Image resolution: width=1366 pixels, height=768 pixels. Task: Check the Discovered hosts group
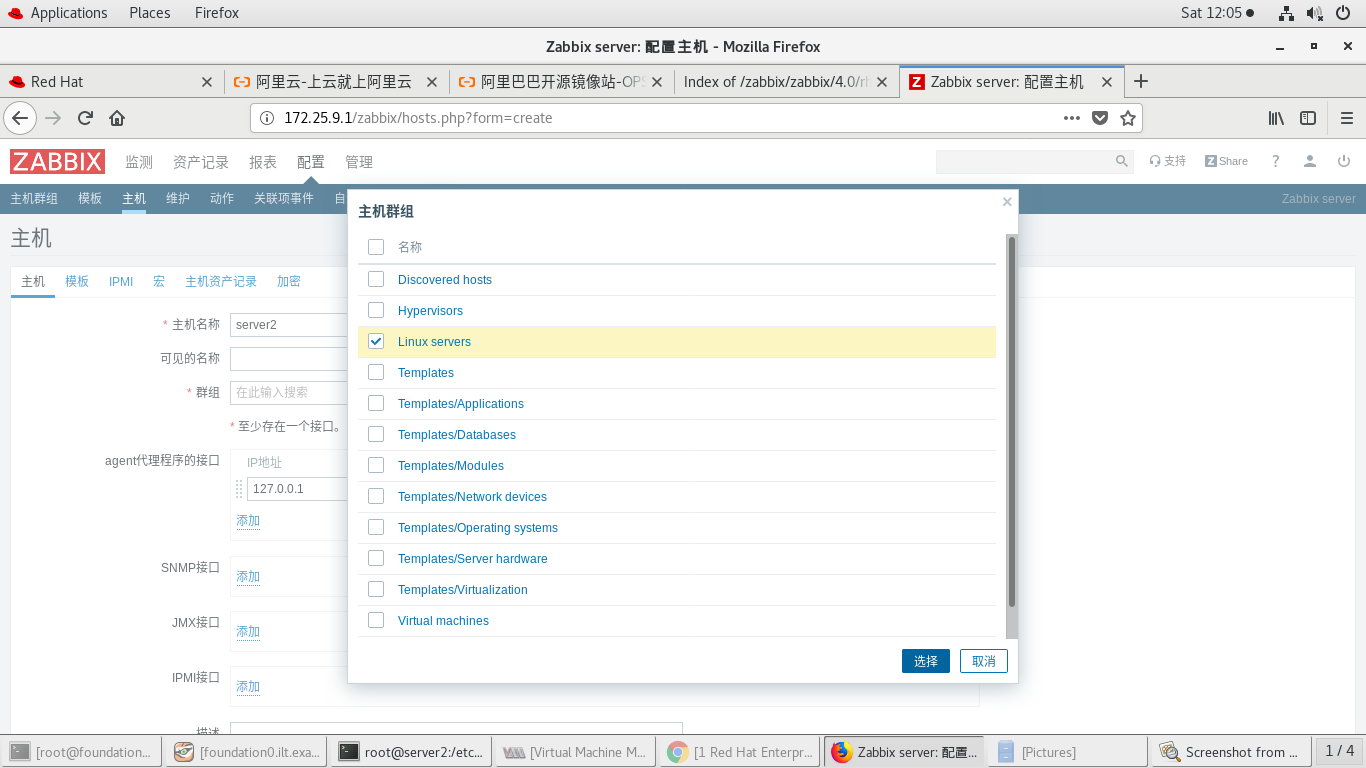click(x=375, y=279)
